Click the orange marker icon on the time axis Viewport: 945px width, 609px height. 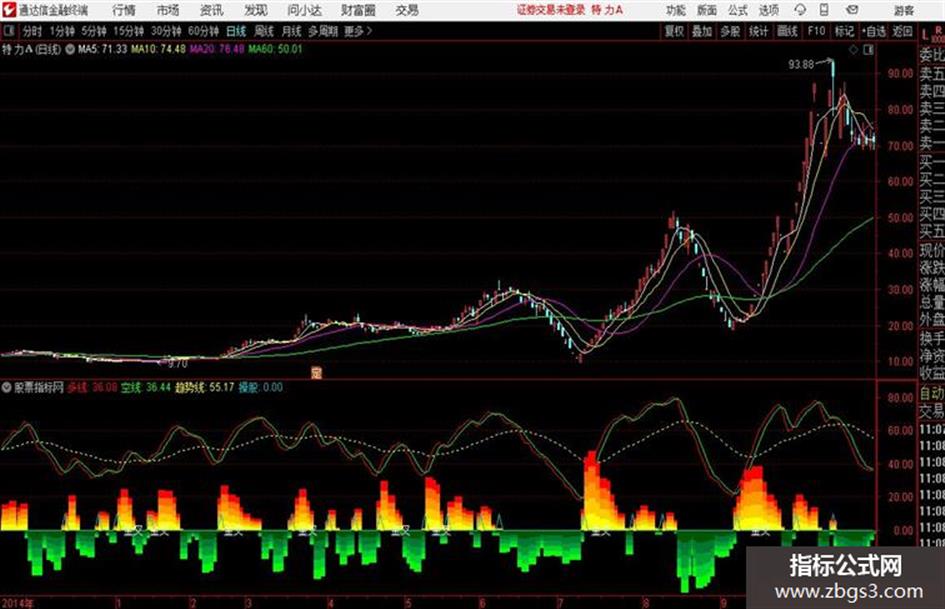(316, 372)
